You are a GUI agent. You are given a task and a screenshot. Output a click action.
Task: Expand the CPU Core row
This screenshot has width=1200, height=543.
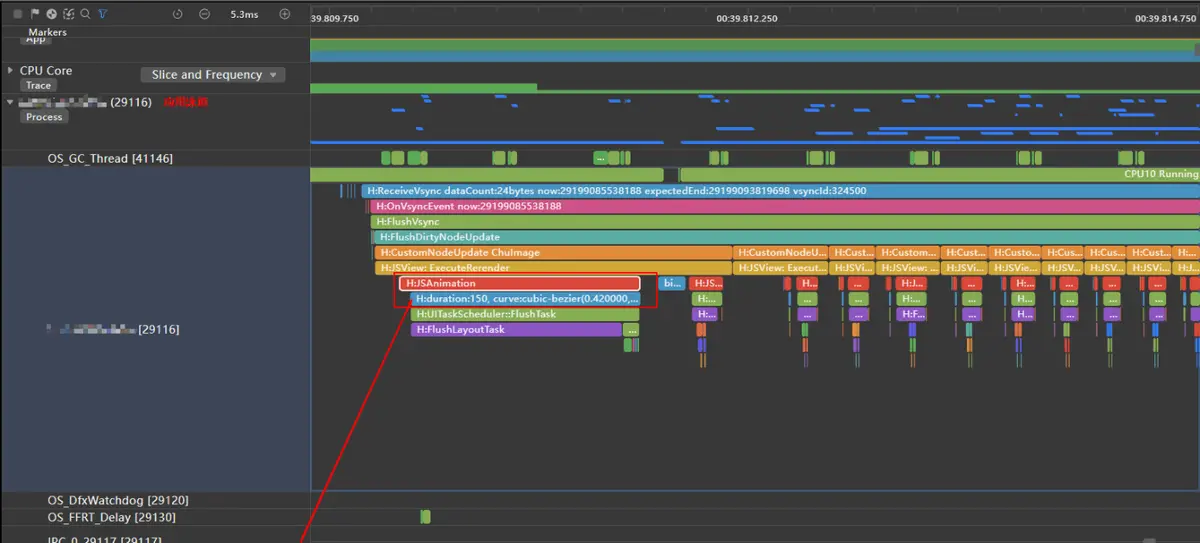(x=10, y=71)
